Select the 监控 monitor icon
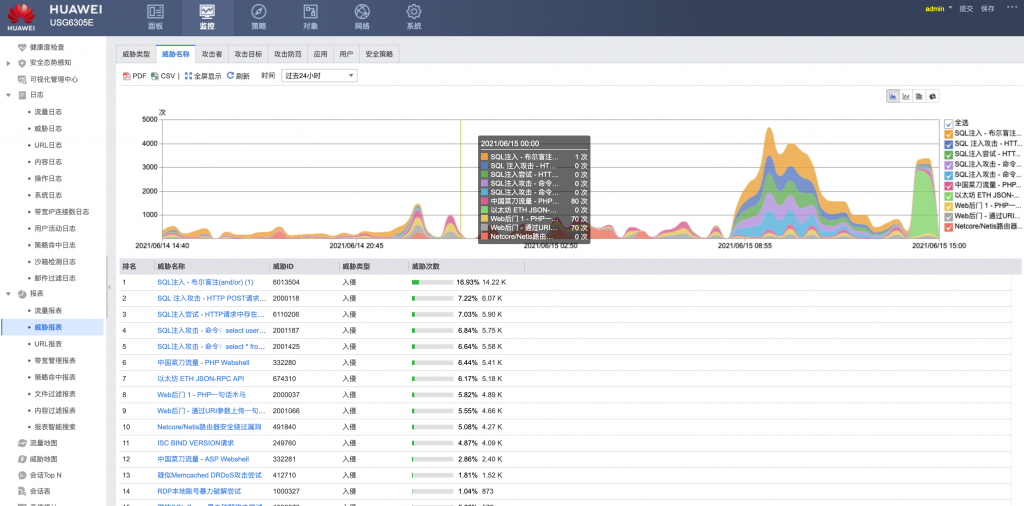This screenshot has height=506, width=1024. [x=207, y=11]
